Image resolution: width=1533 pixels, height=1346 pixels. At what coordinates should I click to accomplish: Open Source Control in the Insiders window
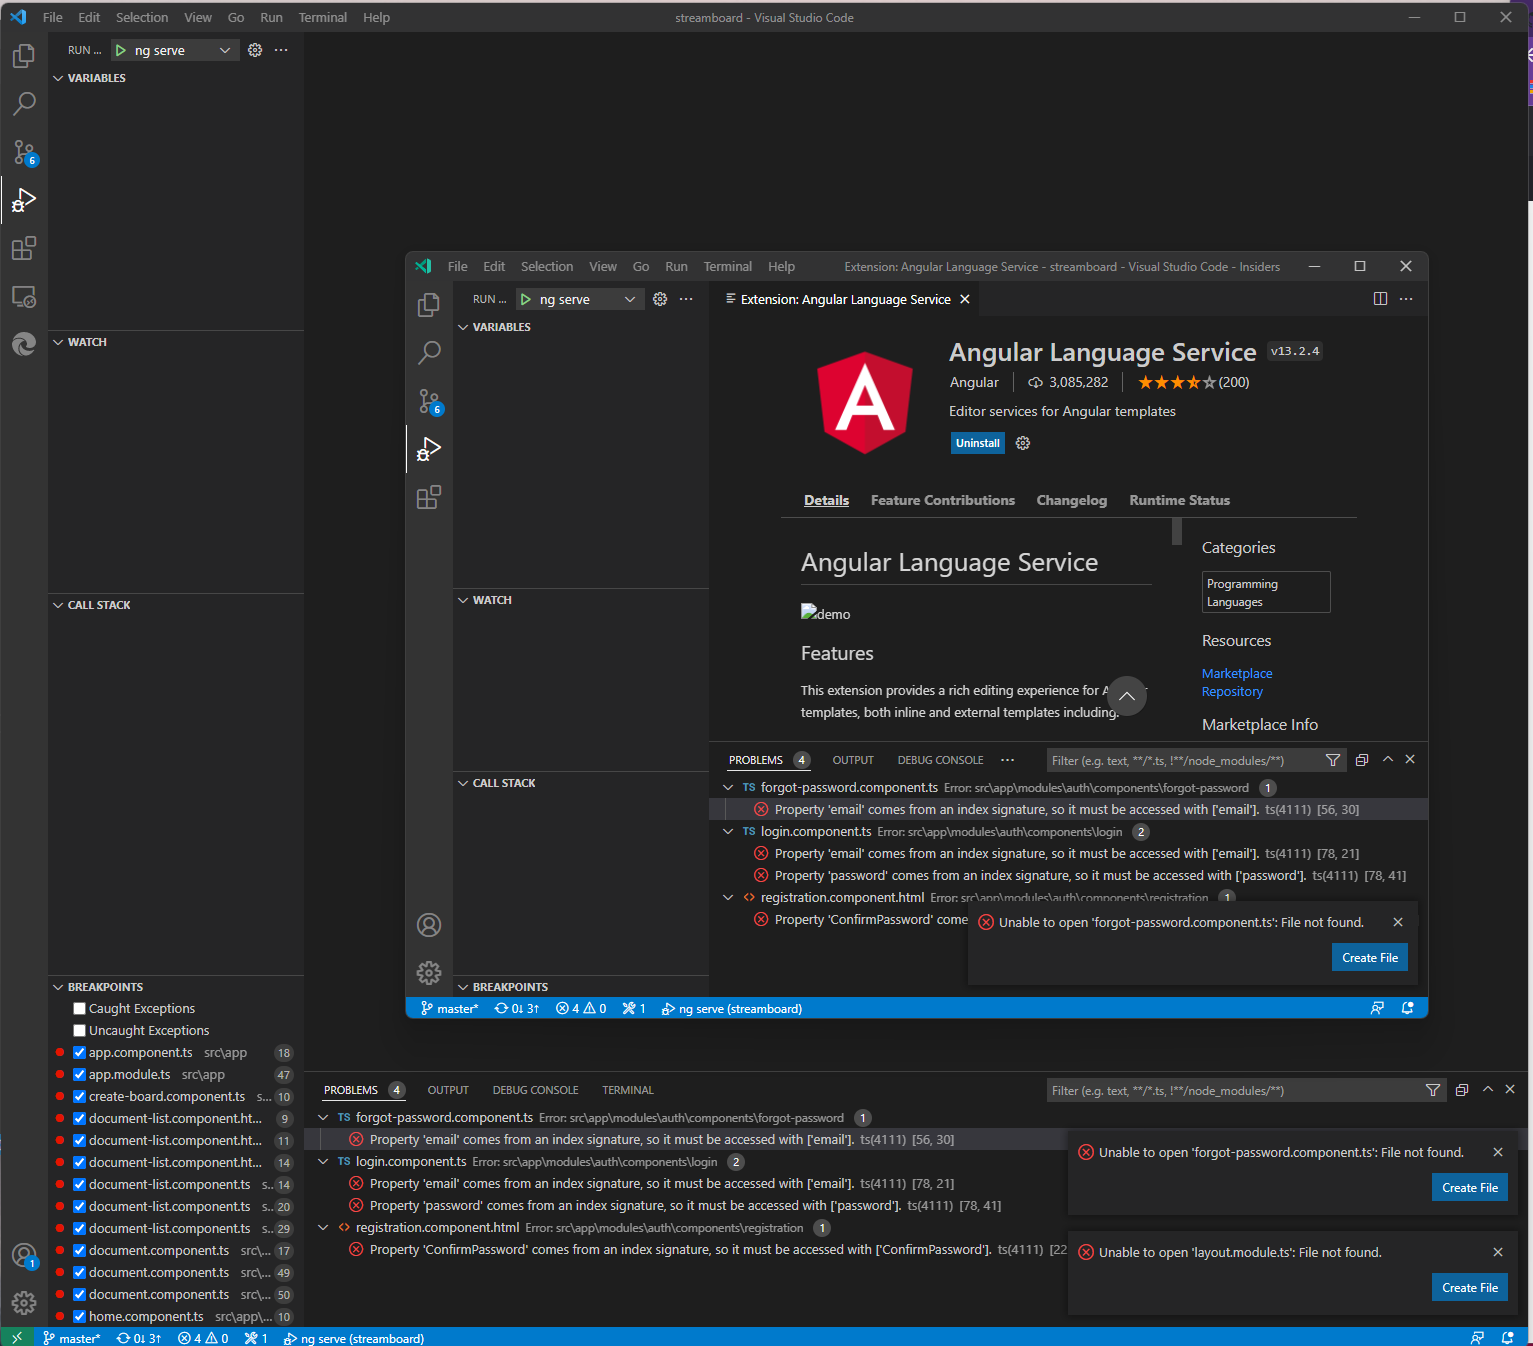click(429, 401)
